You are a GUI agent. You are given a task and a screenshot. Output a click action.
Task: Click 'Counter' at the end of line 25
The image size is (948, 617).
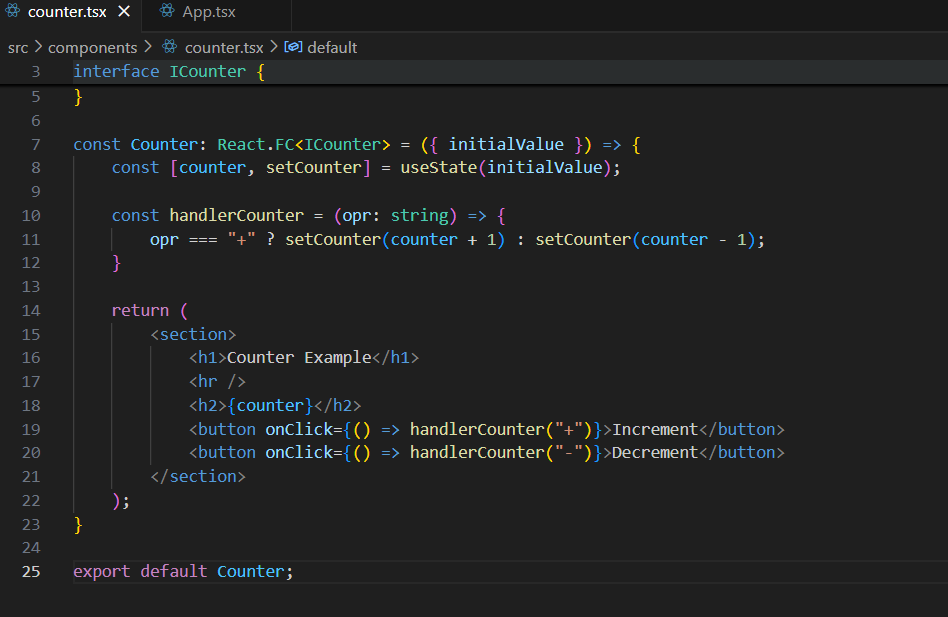pos(251,572)
